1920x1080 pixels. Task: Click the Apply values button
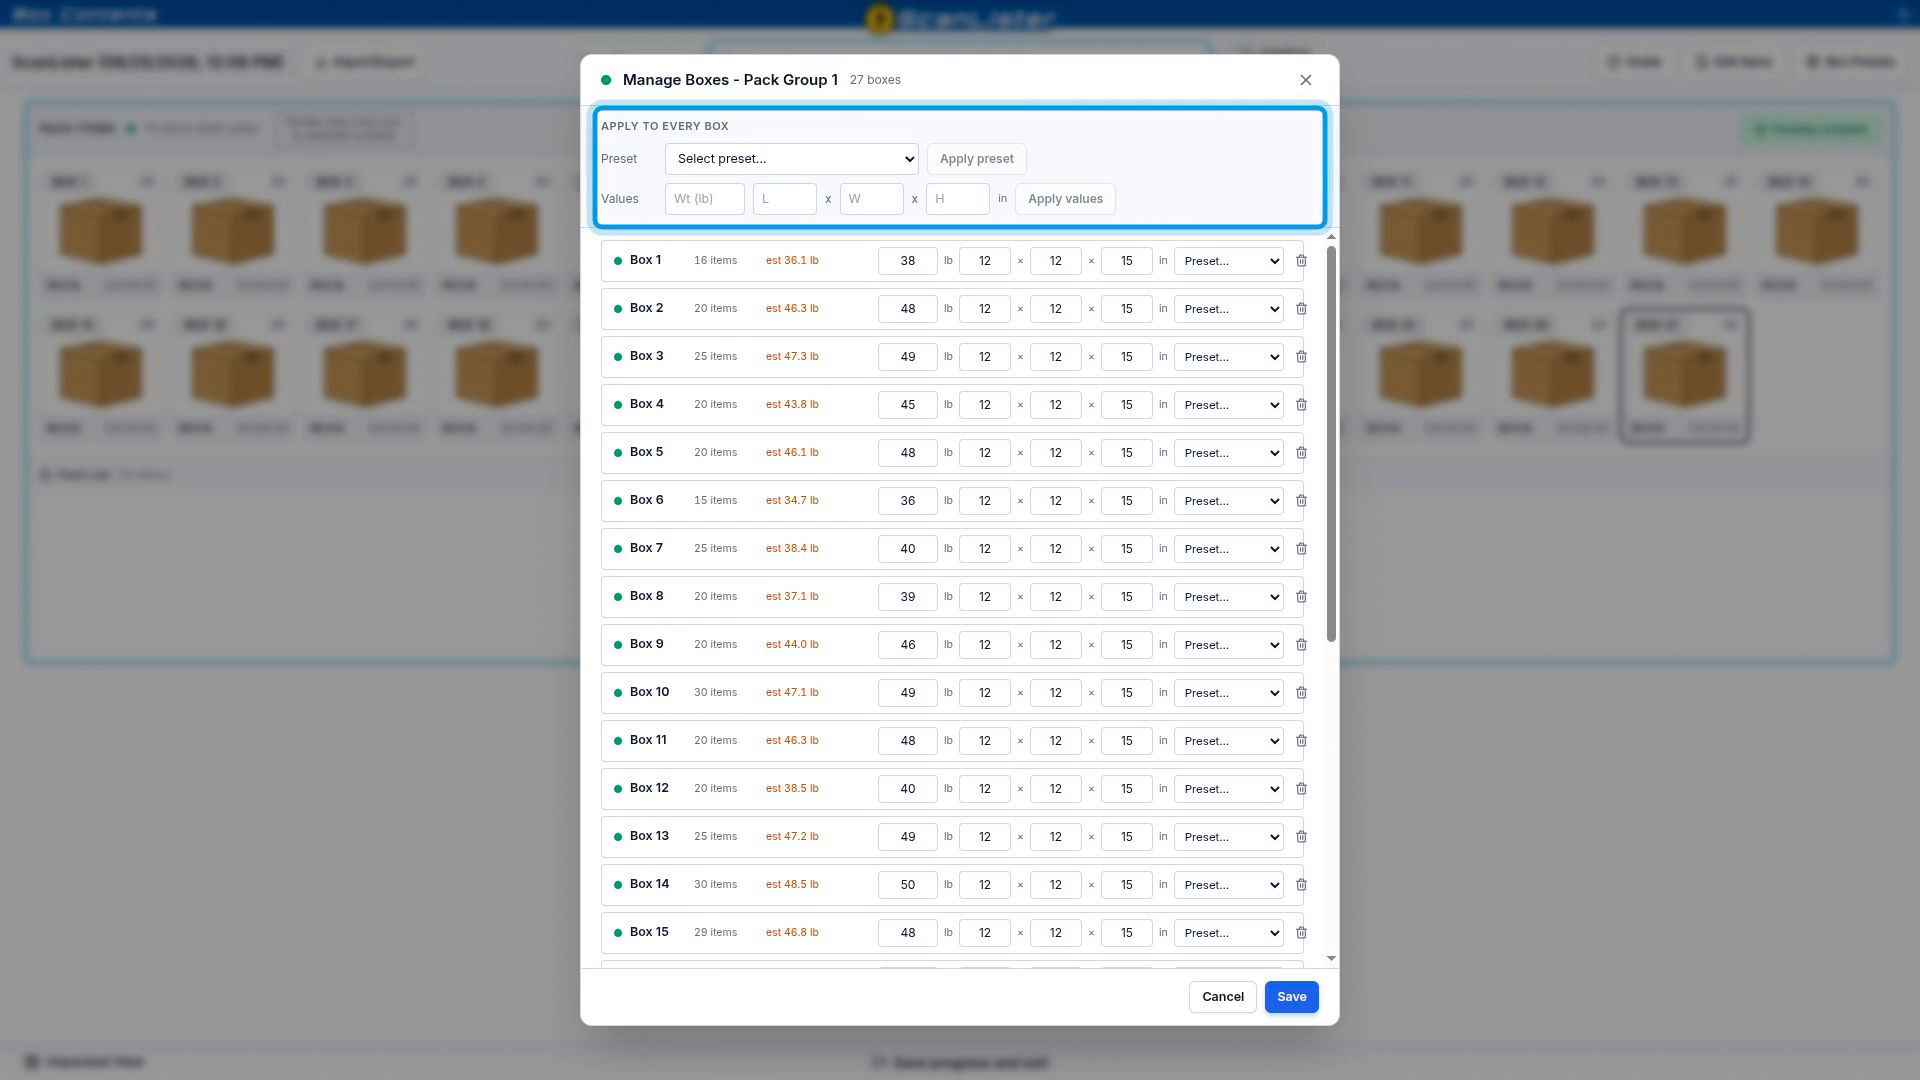[1065, 199]
